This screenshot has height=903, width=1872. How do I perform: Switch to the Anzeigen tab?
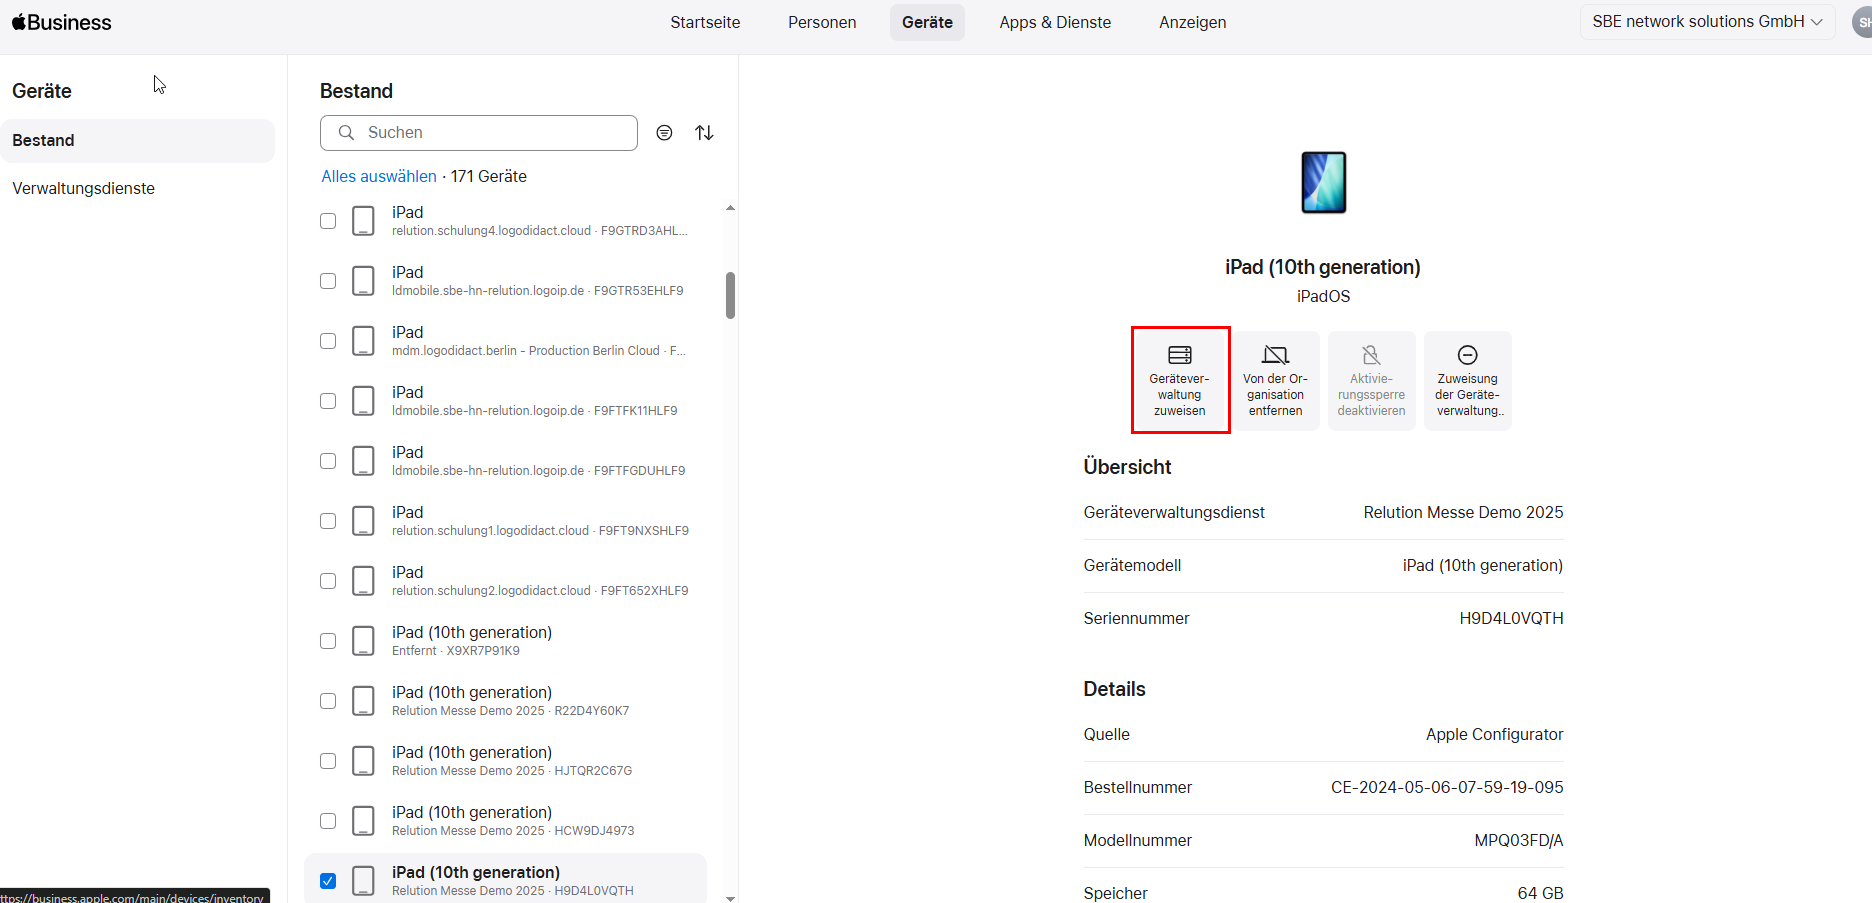[1193, 22]
